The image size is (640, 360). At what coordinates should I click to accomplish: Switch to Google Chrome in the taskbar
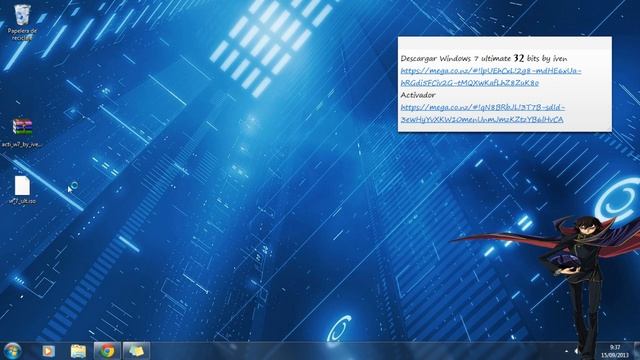click(x=107, y=351)
